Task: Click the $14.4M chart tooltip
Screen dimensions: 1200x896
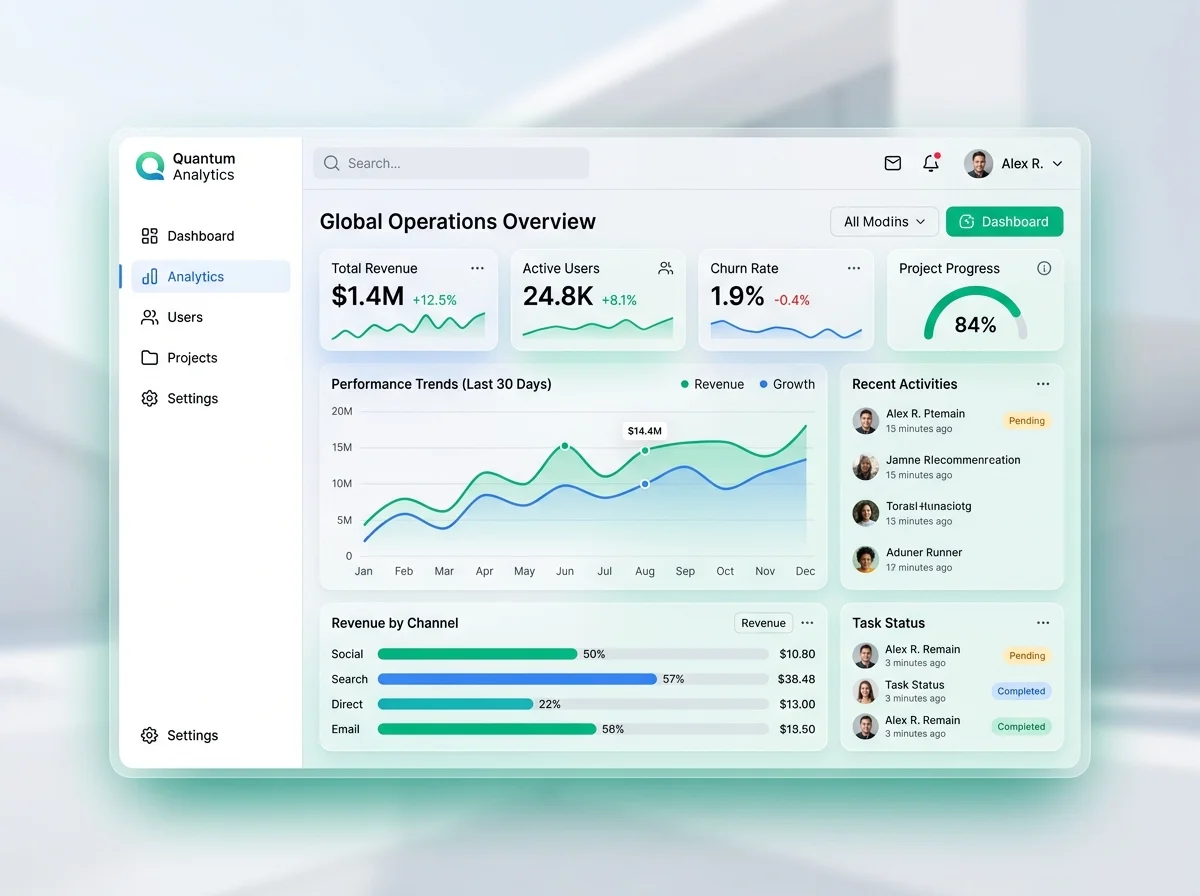Action: (x=644, y=431)
